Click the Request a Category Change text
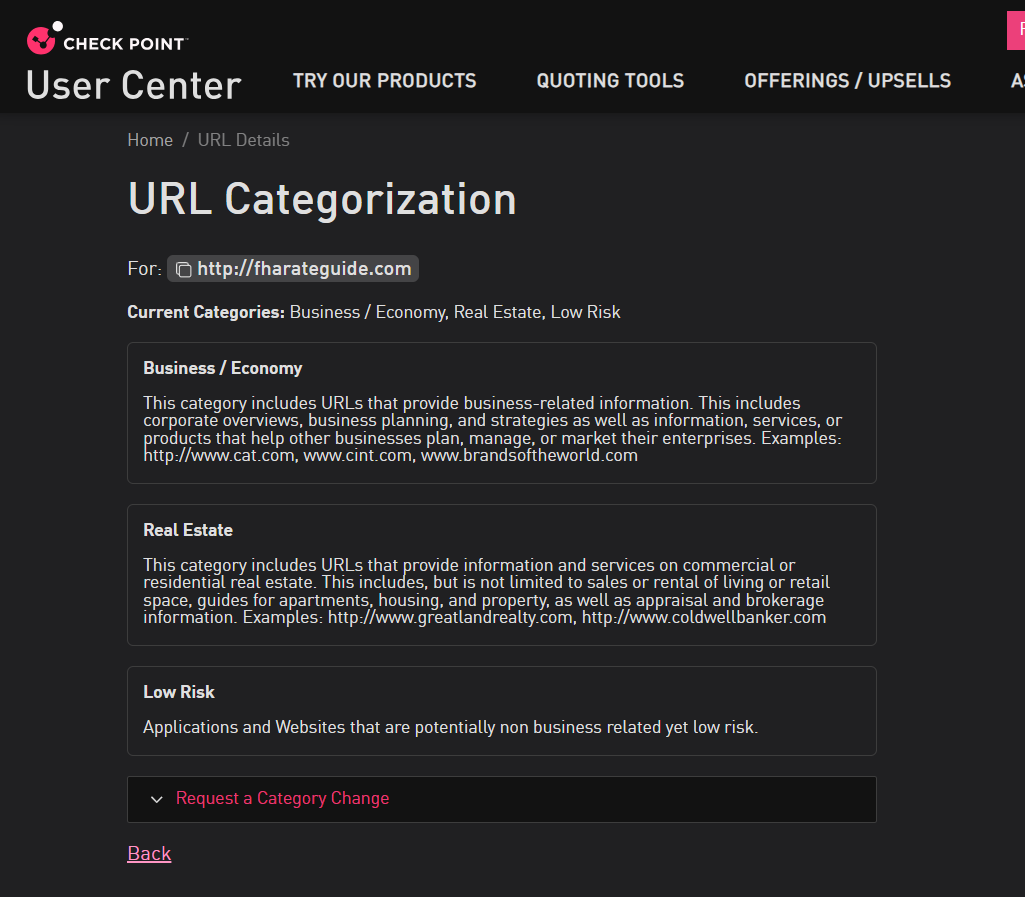This screenshot has width=1025, height=897. point(282,798)
